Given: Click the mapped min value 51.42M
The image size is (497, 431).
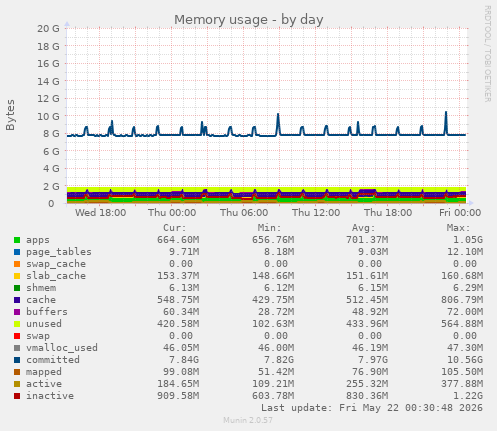Looking at the screenshot, I should click(x=276, y=372).
